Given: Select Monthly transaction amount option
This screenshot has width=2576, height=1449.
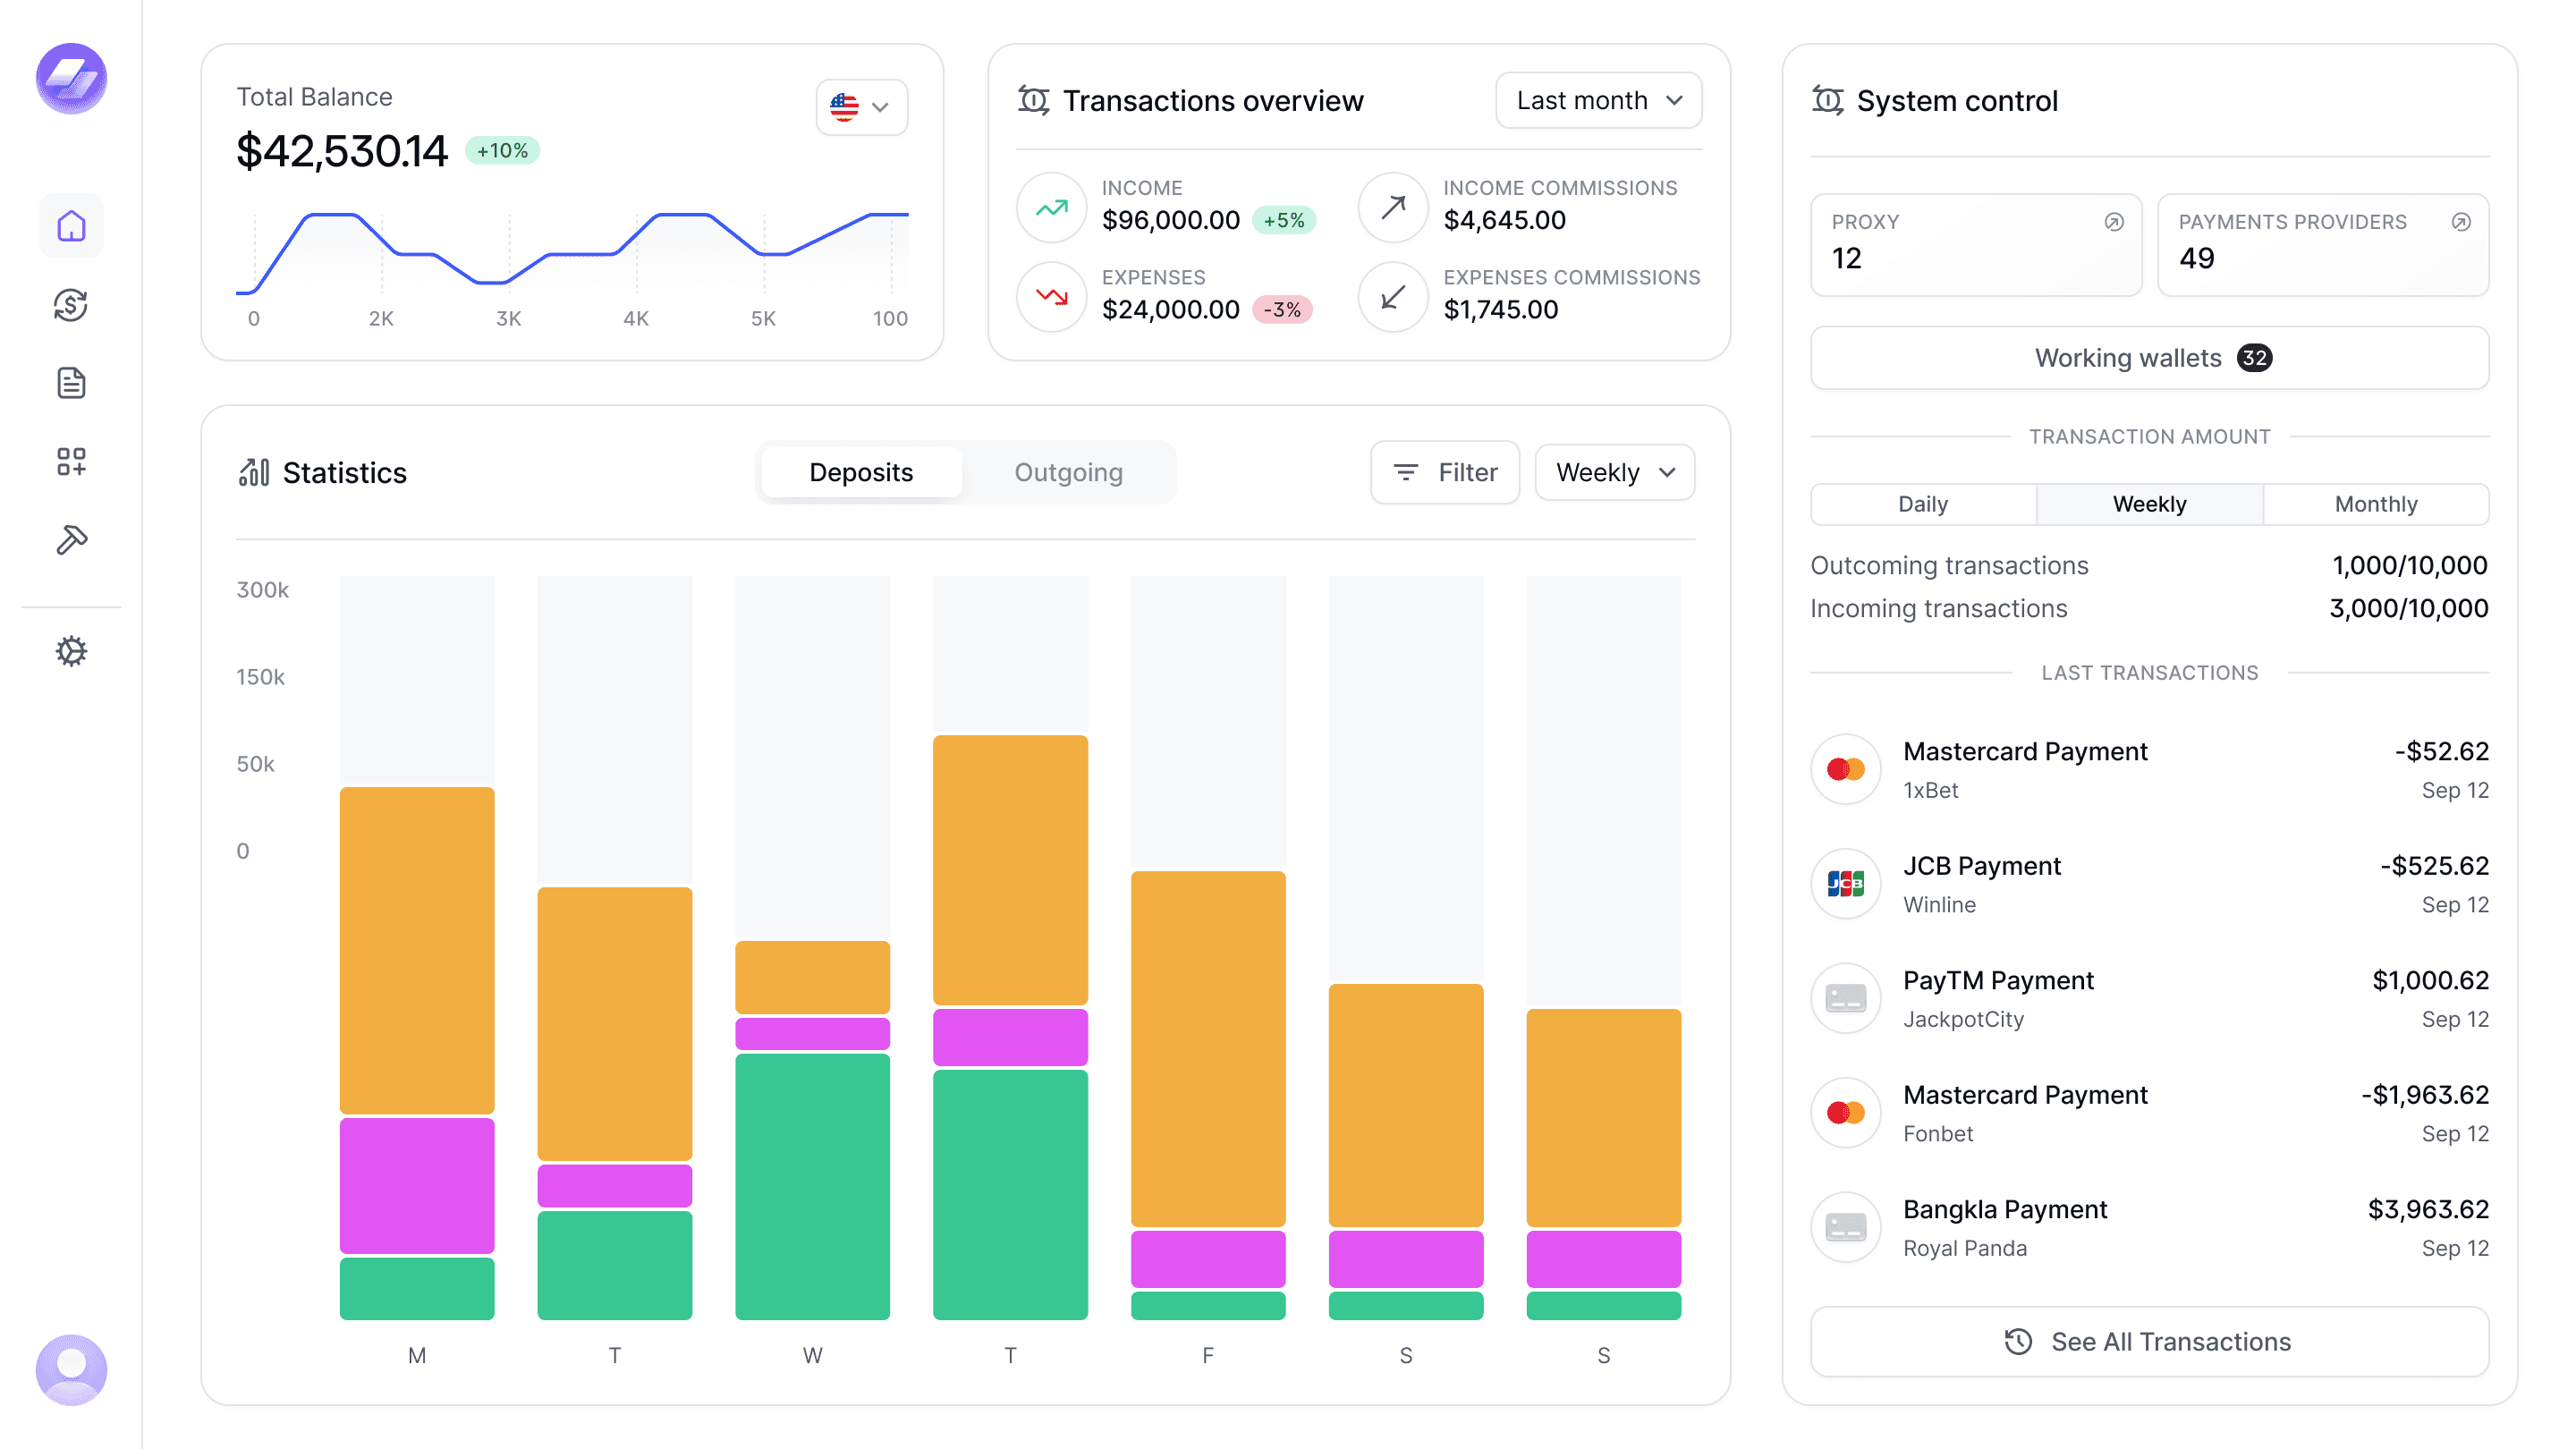Looking at the screenshot, I should tap(2375, 504).
